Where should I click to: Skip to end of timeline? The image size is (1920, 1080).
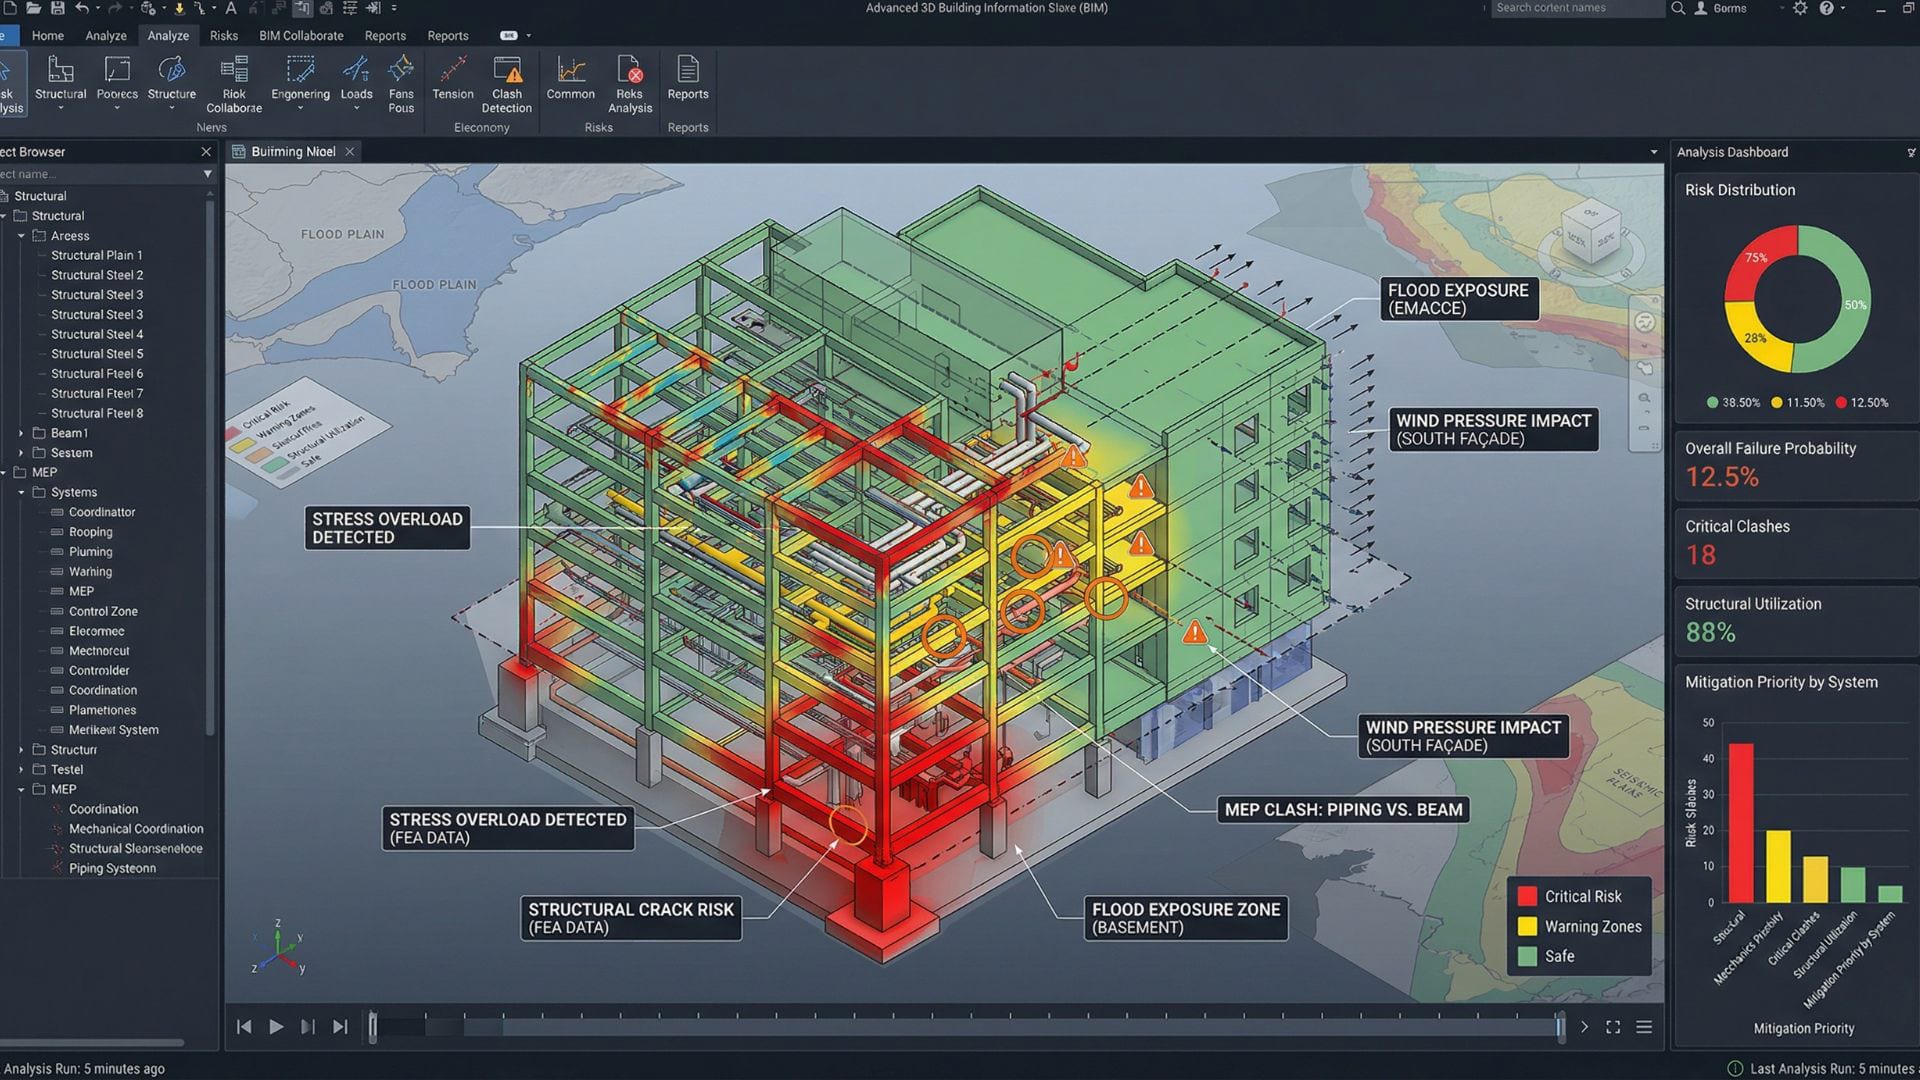(340, 1027)
